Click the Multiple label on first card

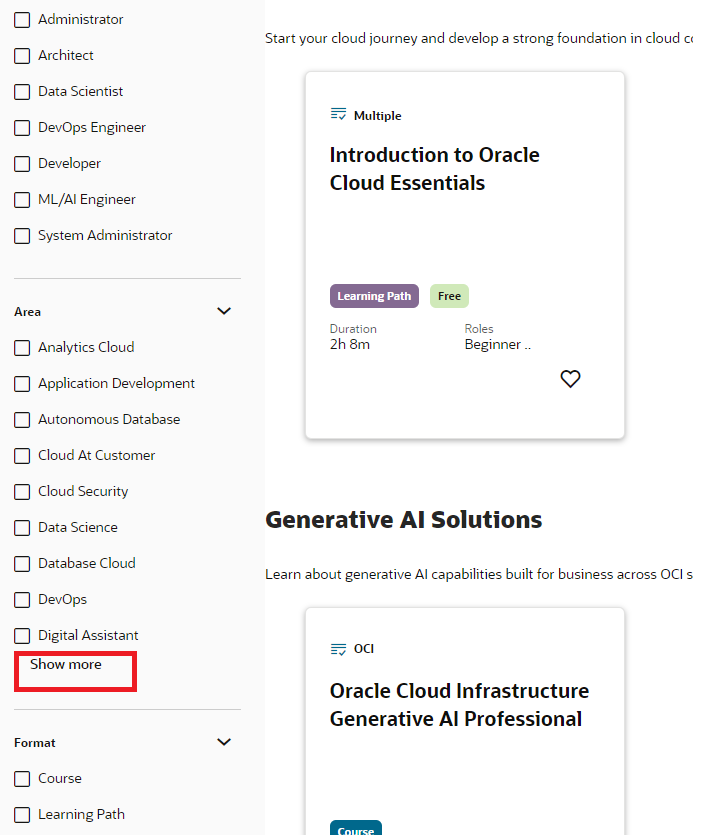[377, 116]
